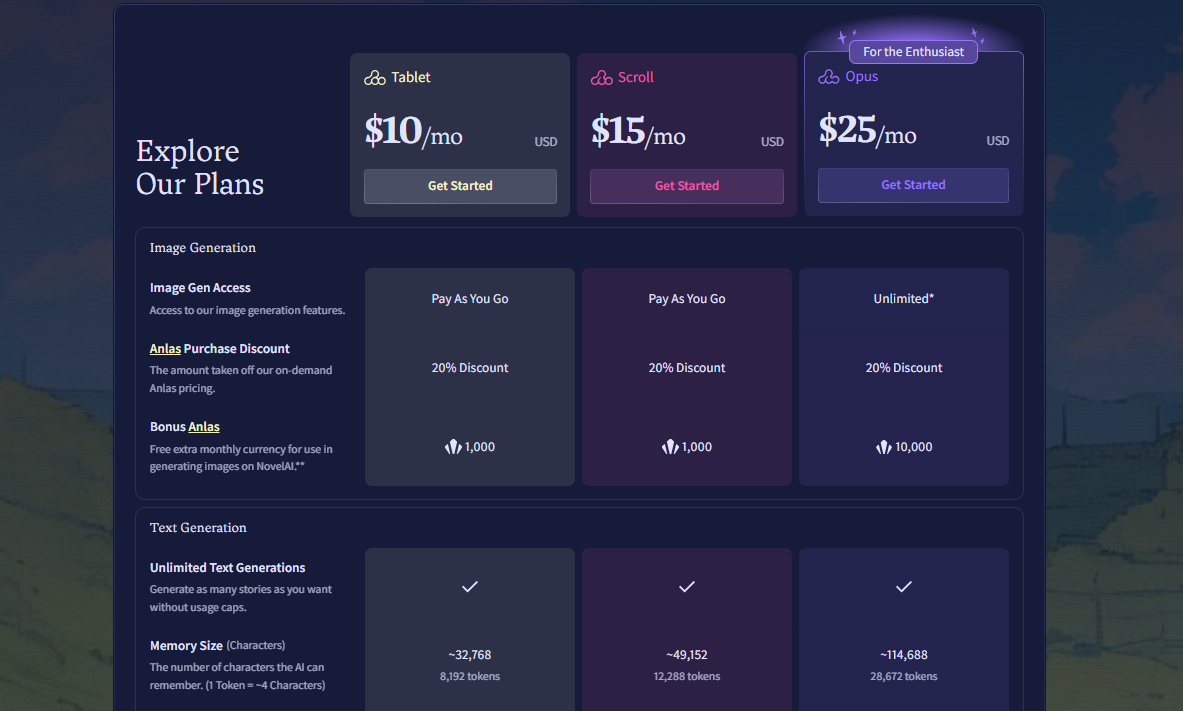
Task: Click the Opus unlimited text checkmark
Action: click(904, 586)
